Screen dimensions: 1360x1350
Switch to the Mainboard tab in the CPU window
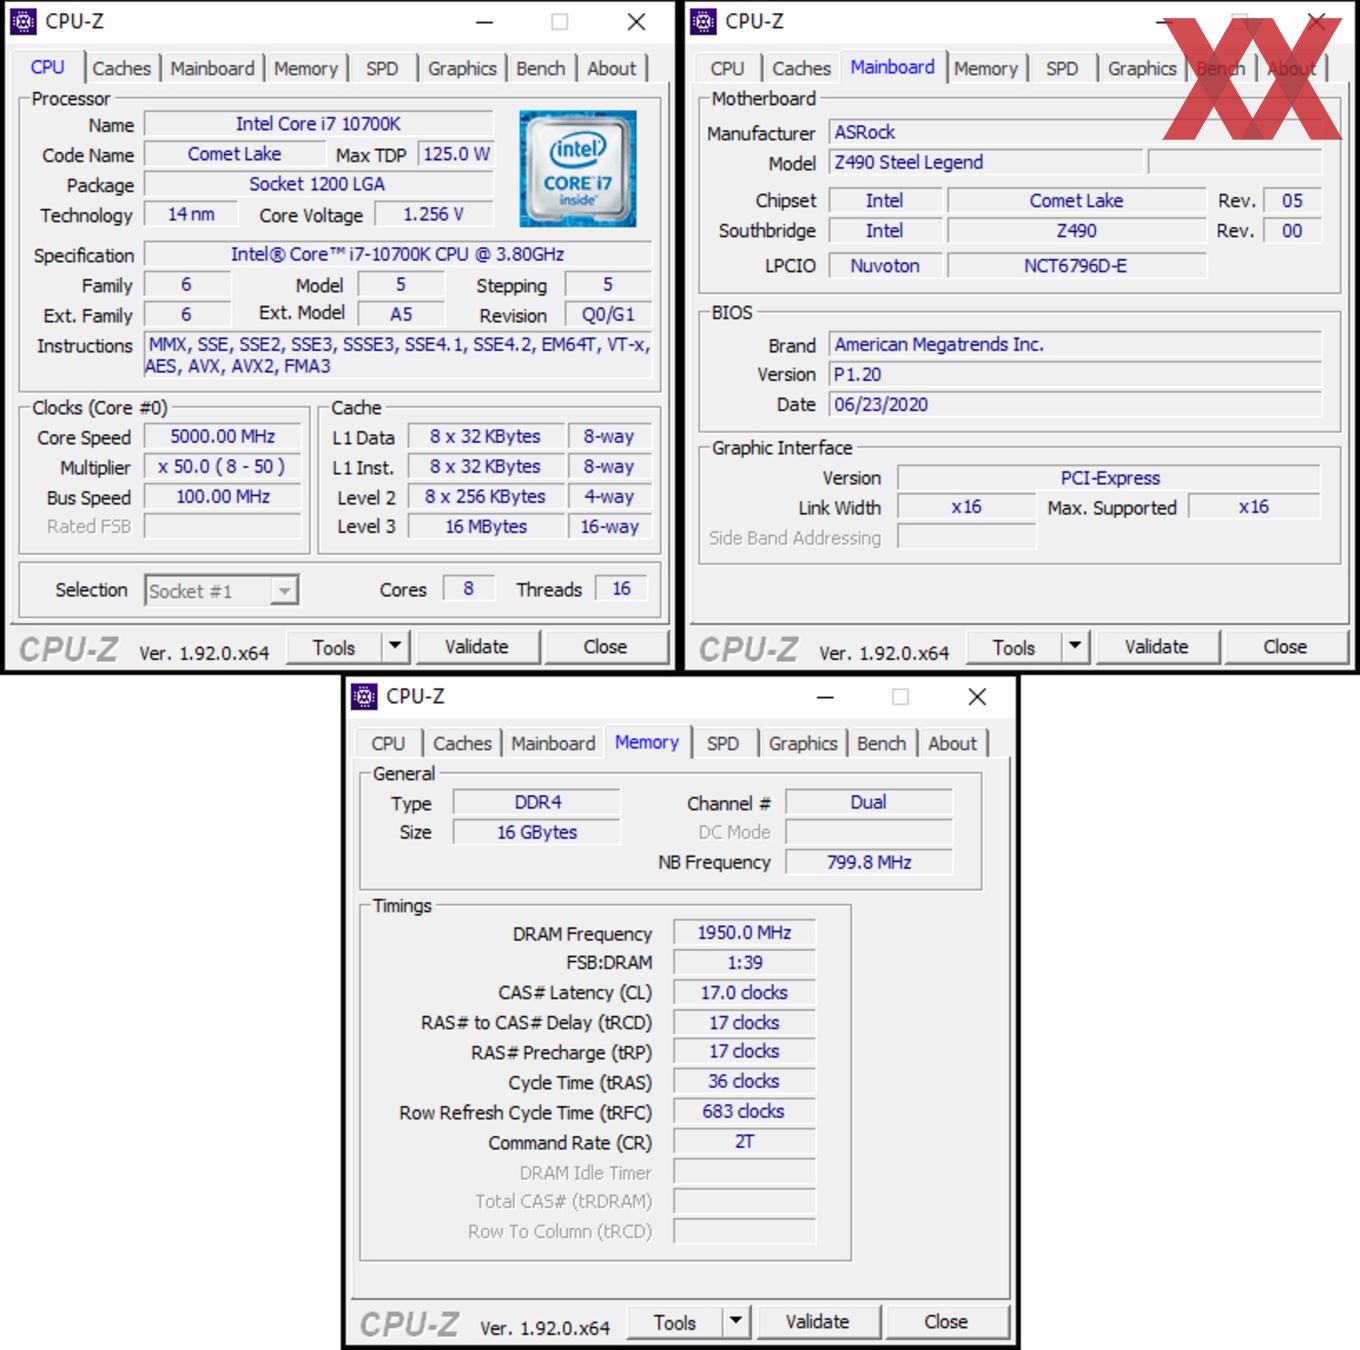[212, 68]
